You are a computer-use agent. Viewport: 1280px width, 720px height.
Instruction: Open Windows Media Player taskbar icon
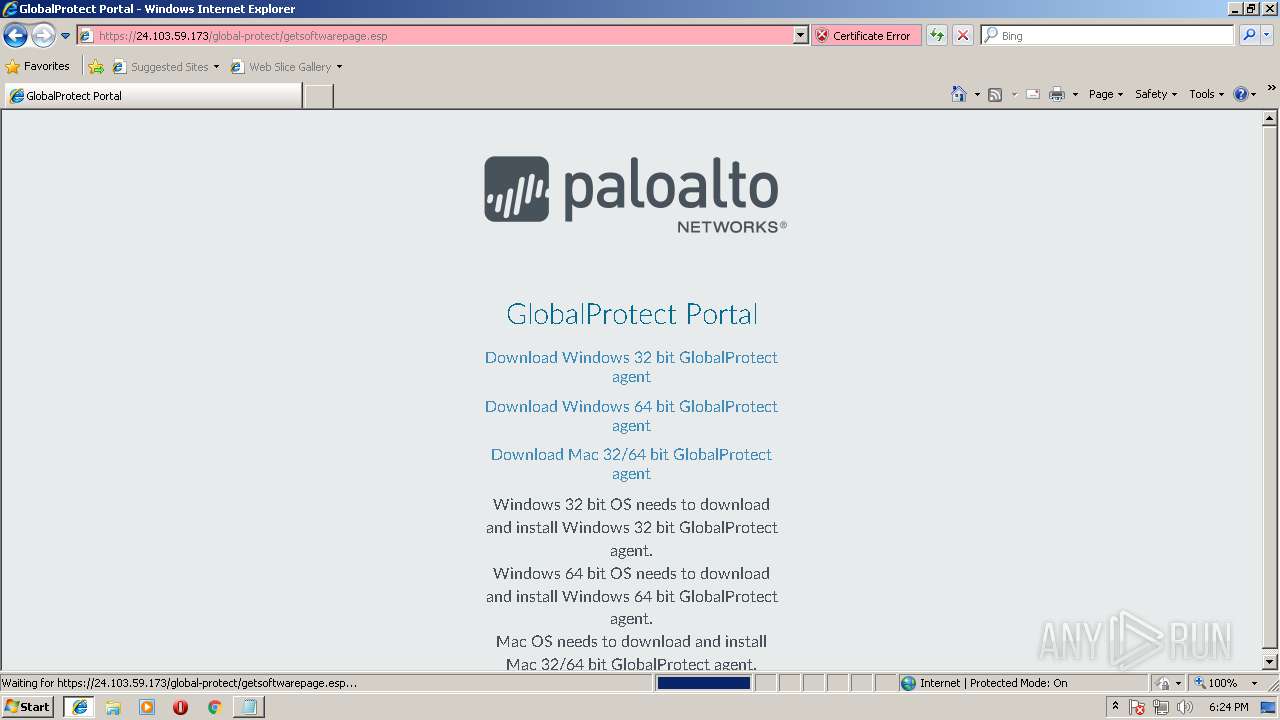pos(147,707)
